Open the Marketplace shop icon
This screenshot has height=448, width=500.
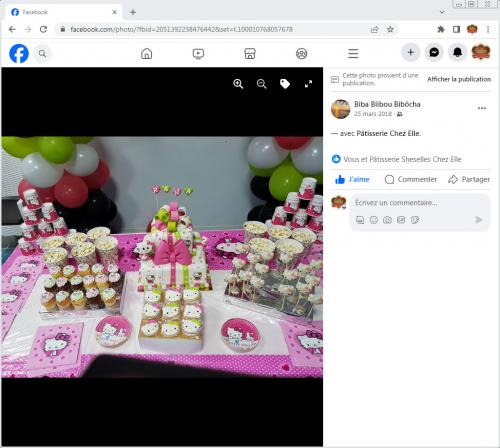[250, 53]
